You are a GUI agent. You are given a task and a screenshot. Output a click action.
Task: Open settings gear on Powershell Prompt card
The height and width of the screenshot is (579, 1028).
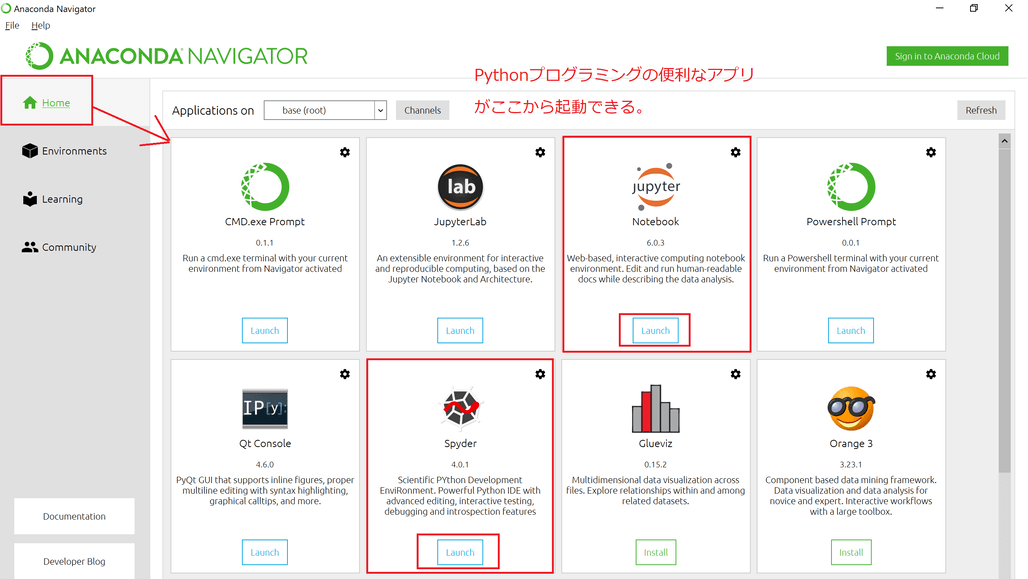click(931, 152)
